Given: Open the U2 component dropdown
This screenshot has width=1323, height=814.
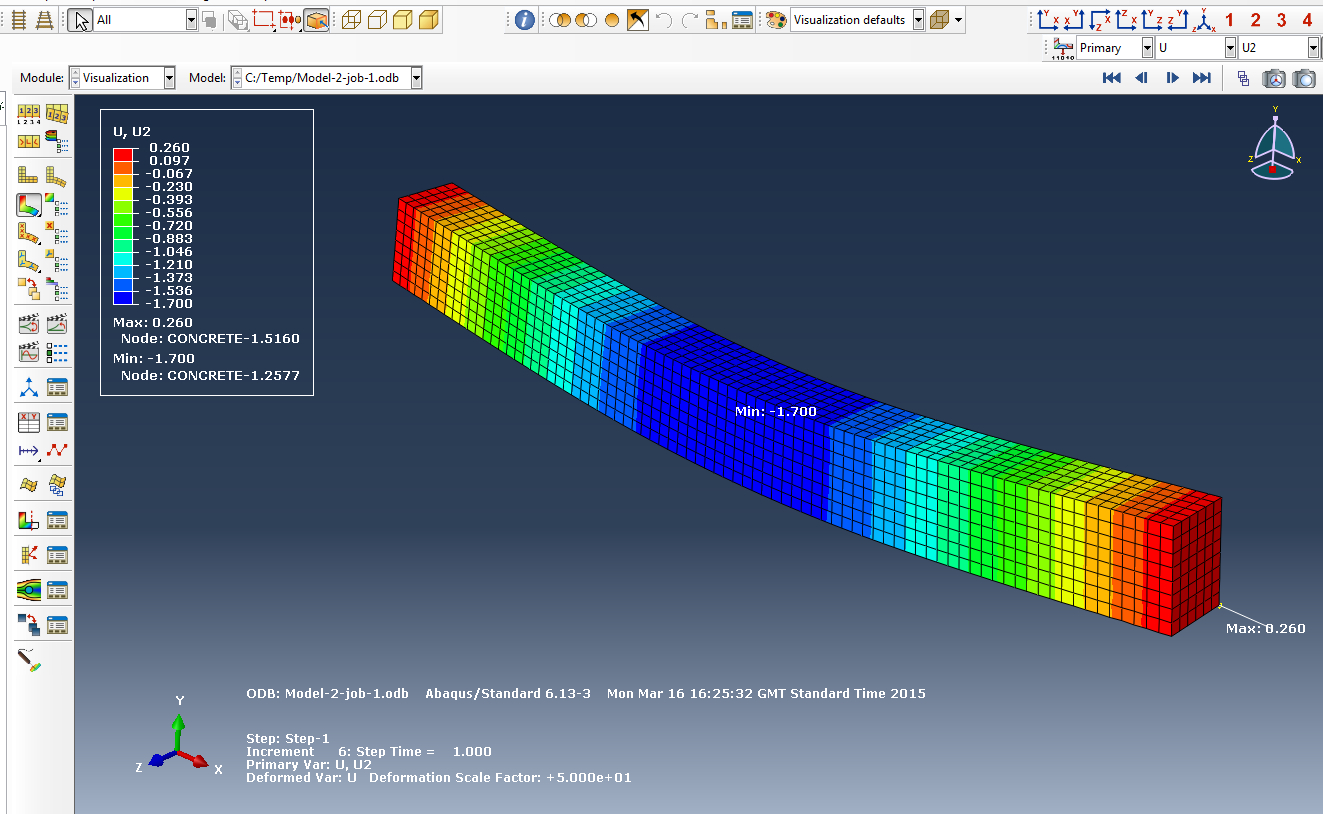Looking at the screenshot, I should point(1312,48).
